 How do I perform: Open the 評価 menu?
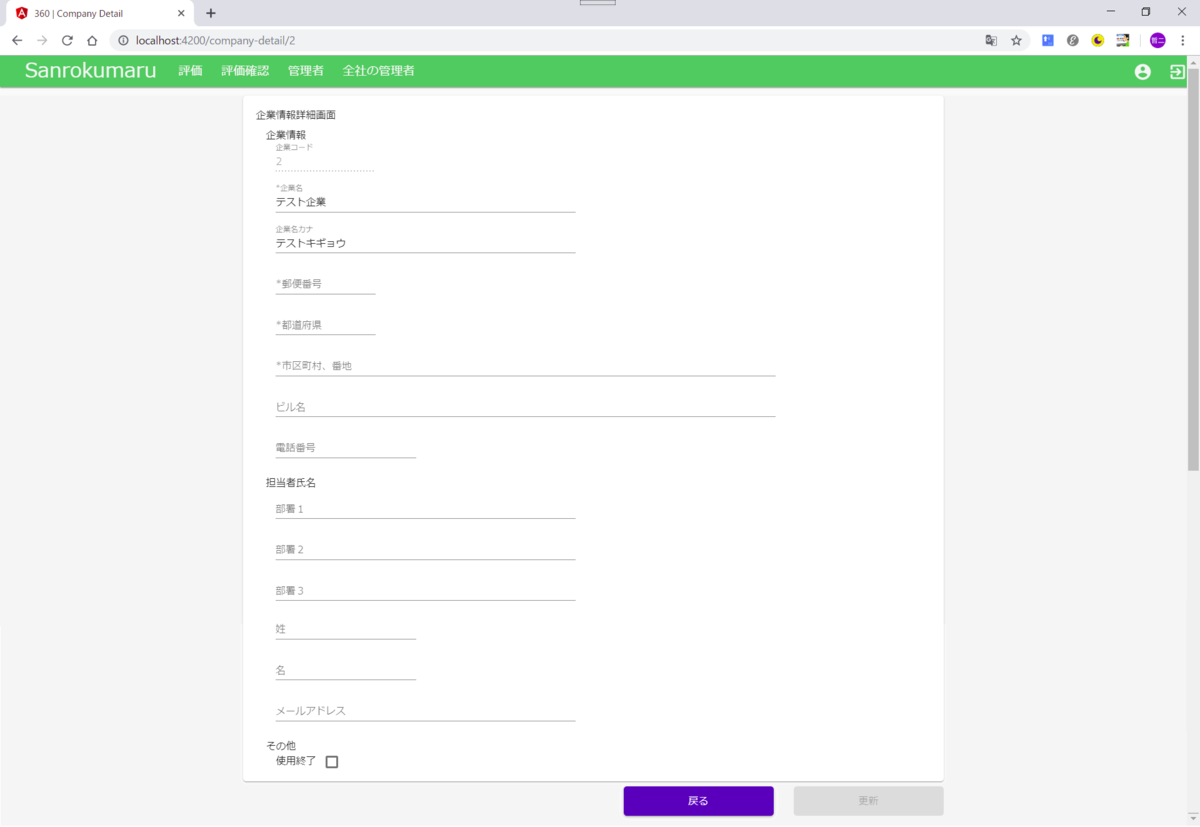pos(190,71)
